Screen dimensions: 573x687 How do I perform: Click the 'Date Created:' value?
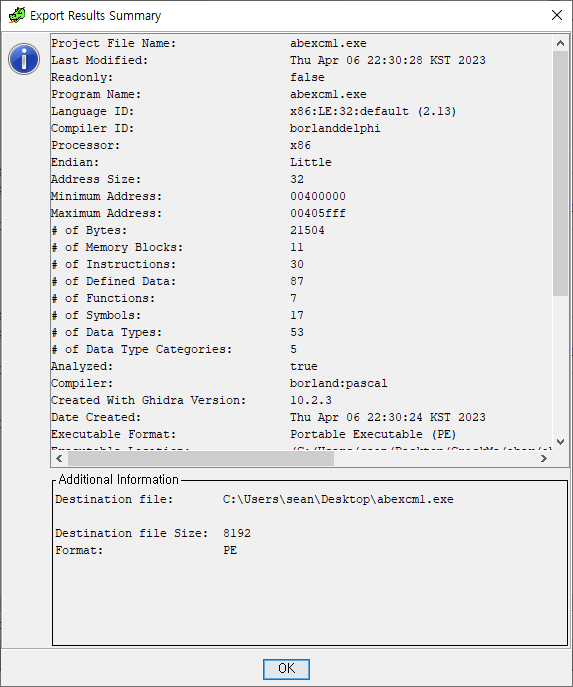[388, 418]
